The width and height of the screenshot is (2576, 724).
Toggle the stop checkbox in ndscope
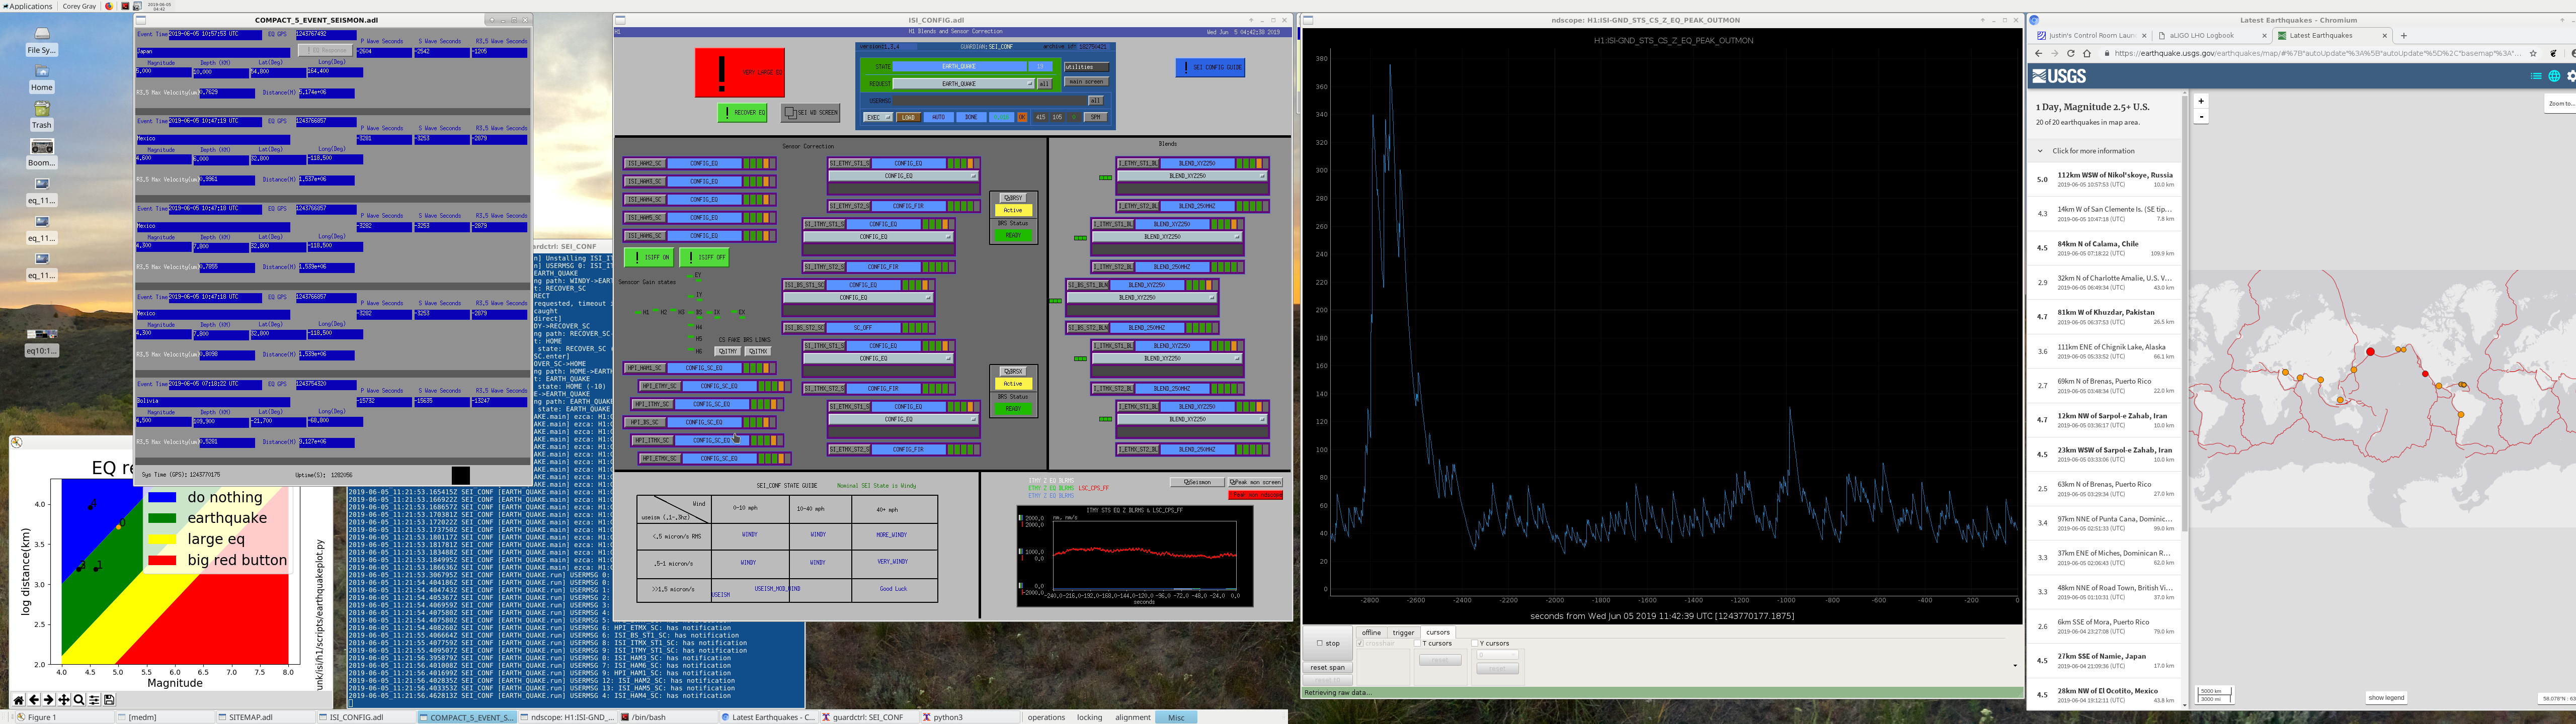coord(1320,643)
